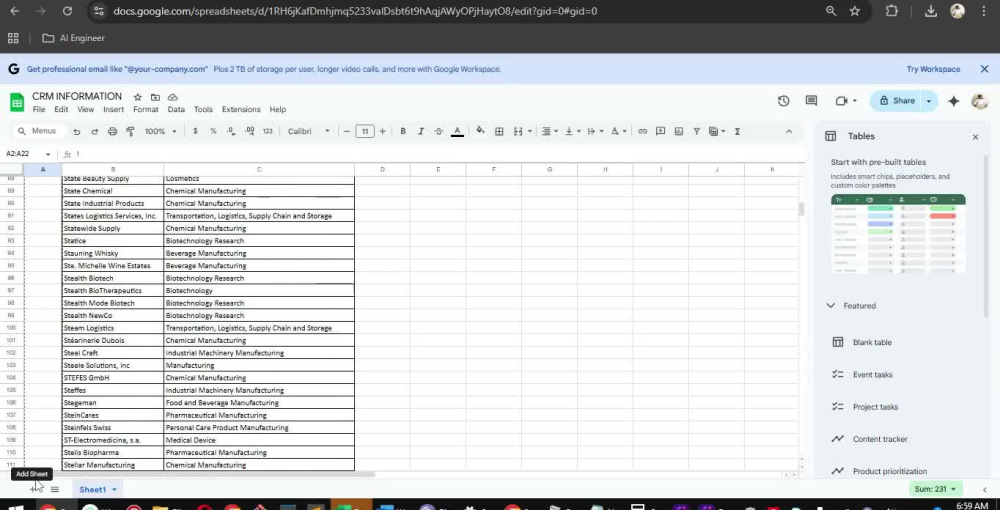This screenshot has width=1000, height=510.
Task: Choose fill color bucket
Action: pos(480,131)
